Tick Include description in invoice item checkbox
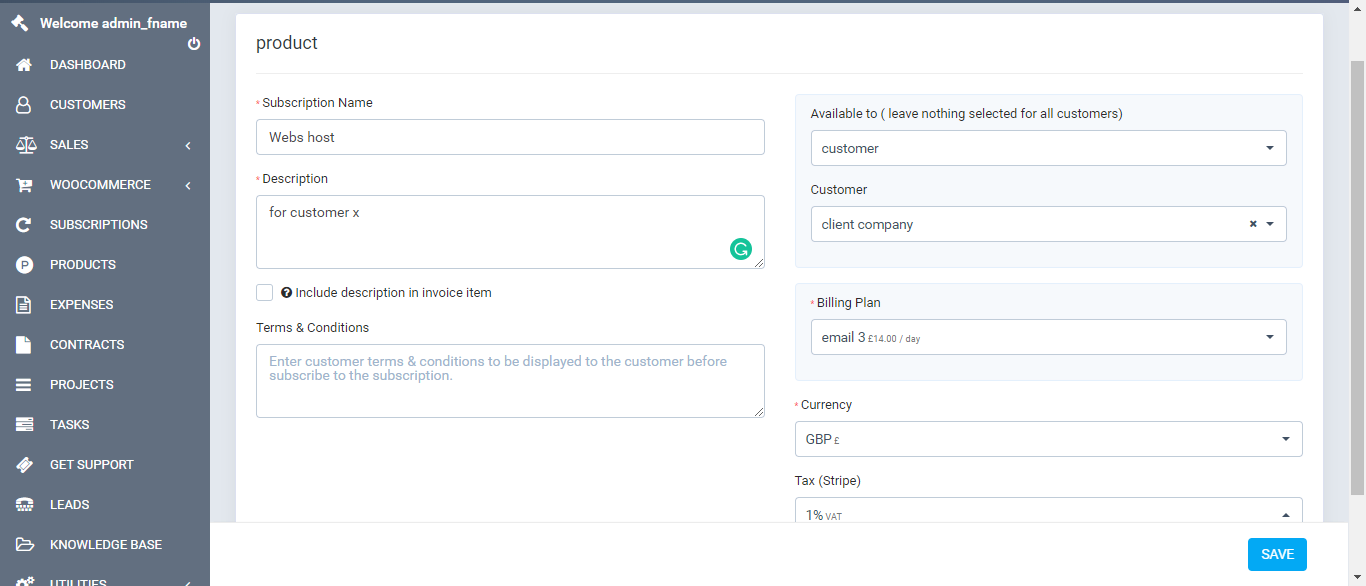 tap(264, 292)
